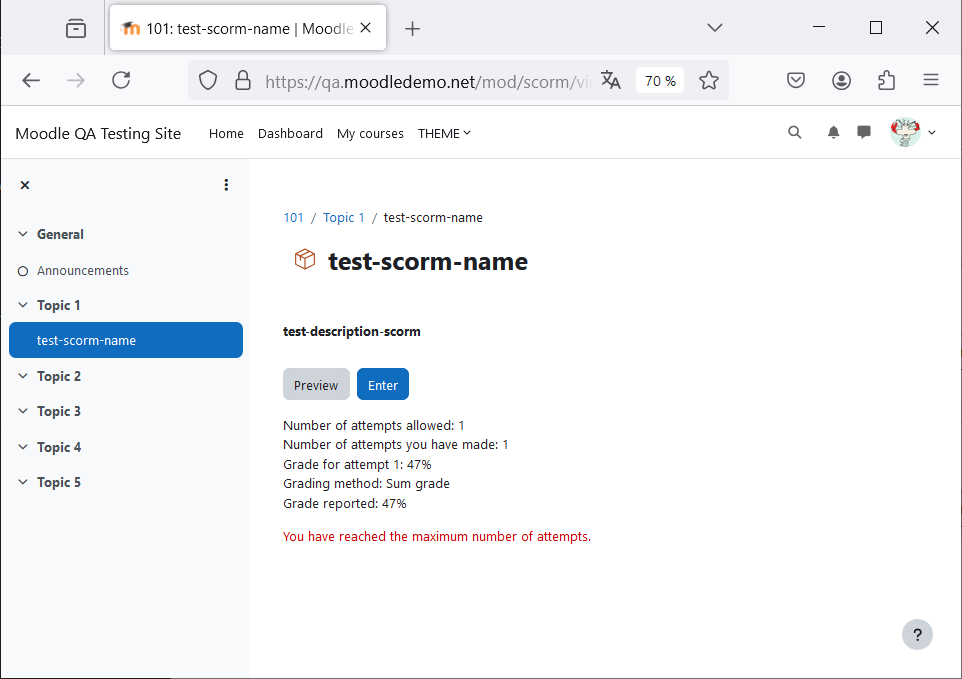This screenshot has width=962, height=679.
Task: Open browser extensions panel
Action: tap(887, 80)
